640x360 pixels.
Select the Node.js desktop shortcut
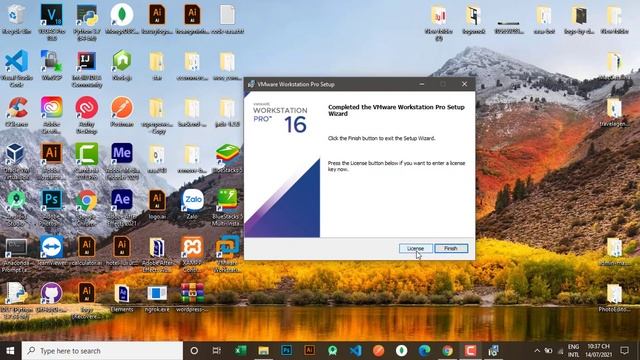(x=122, y=65)
